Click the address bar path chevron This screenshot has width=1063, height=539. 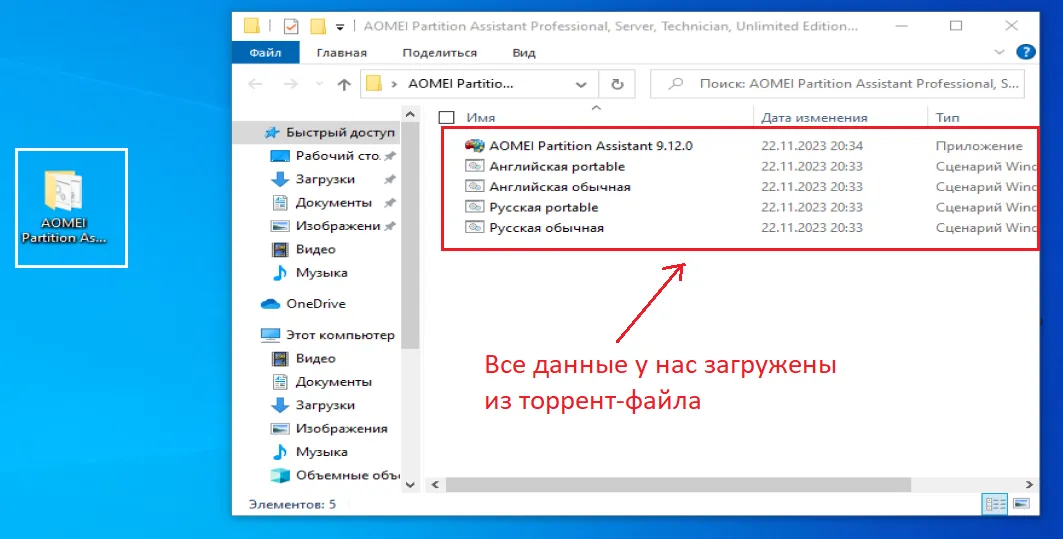tap(394, 85)
